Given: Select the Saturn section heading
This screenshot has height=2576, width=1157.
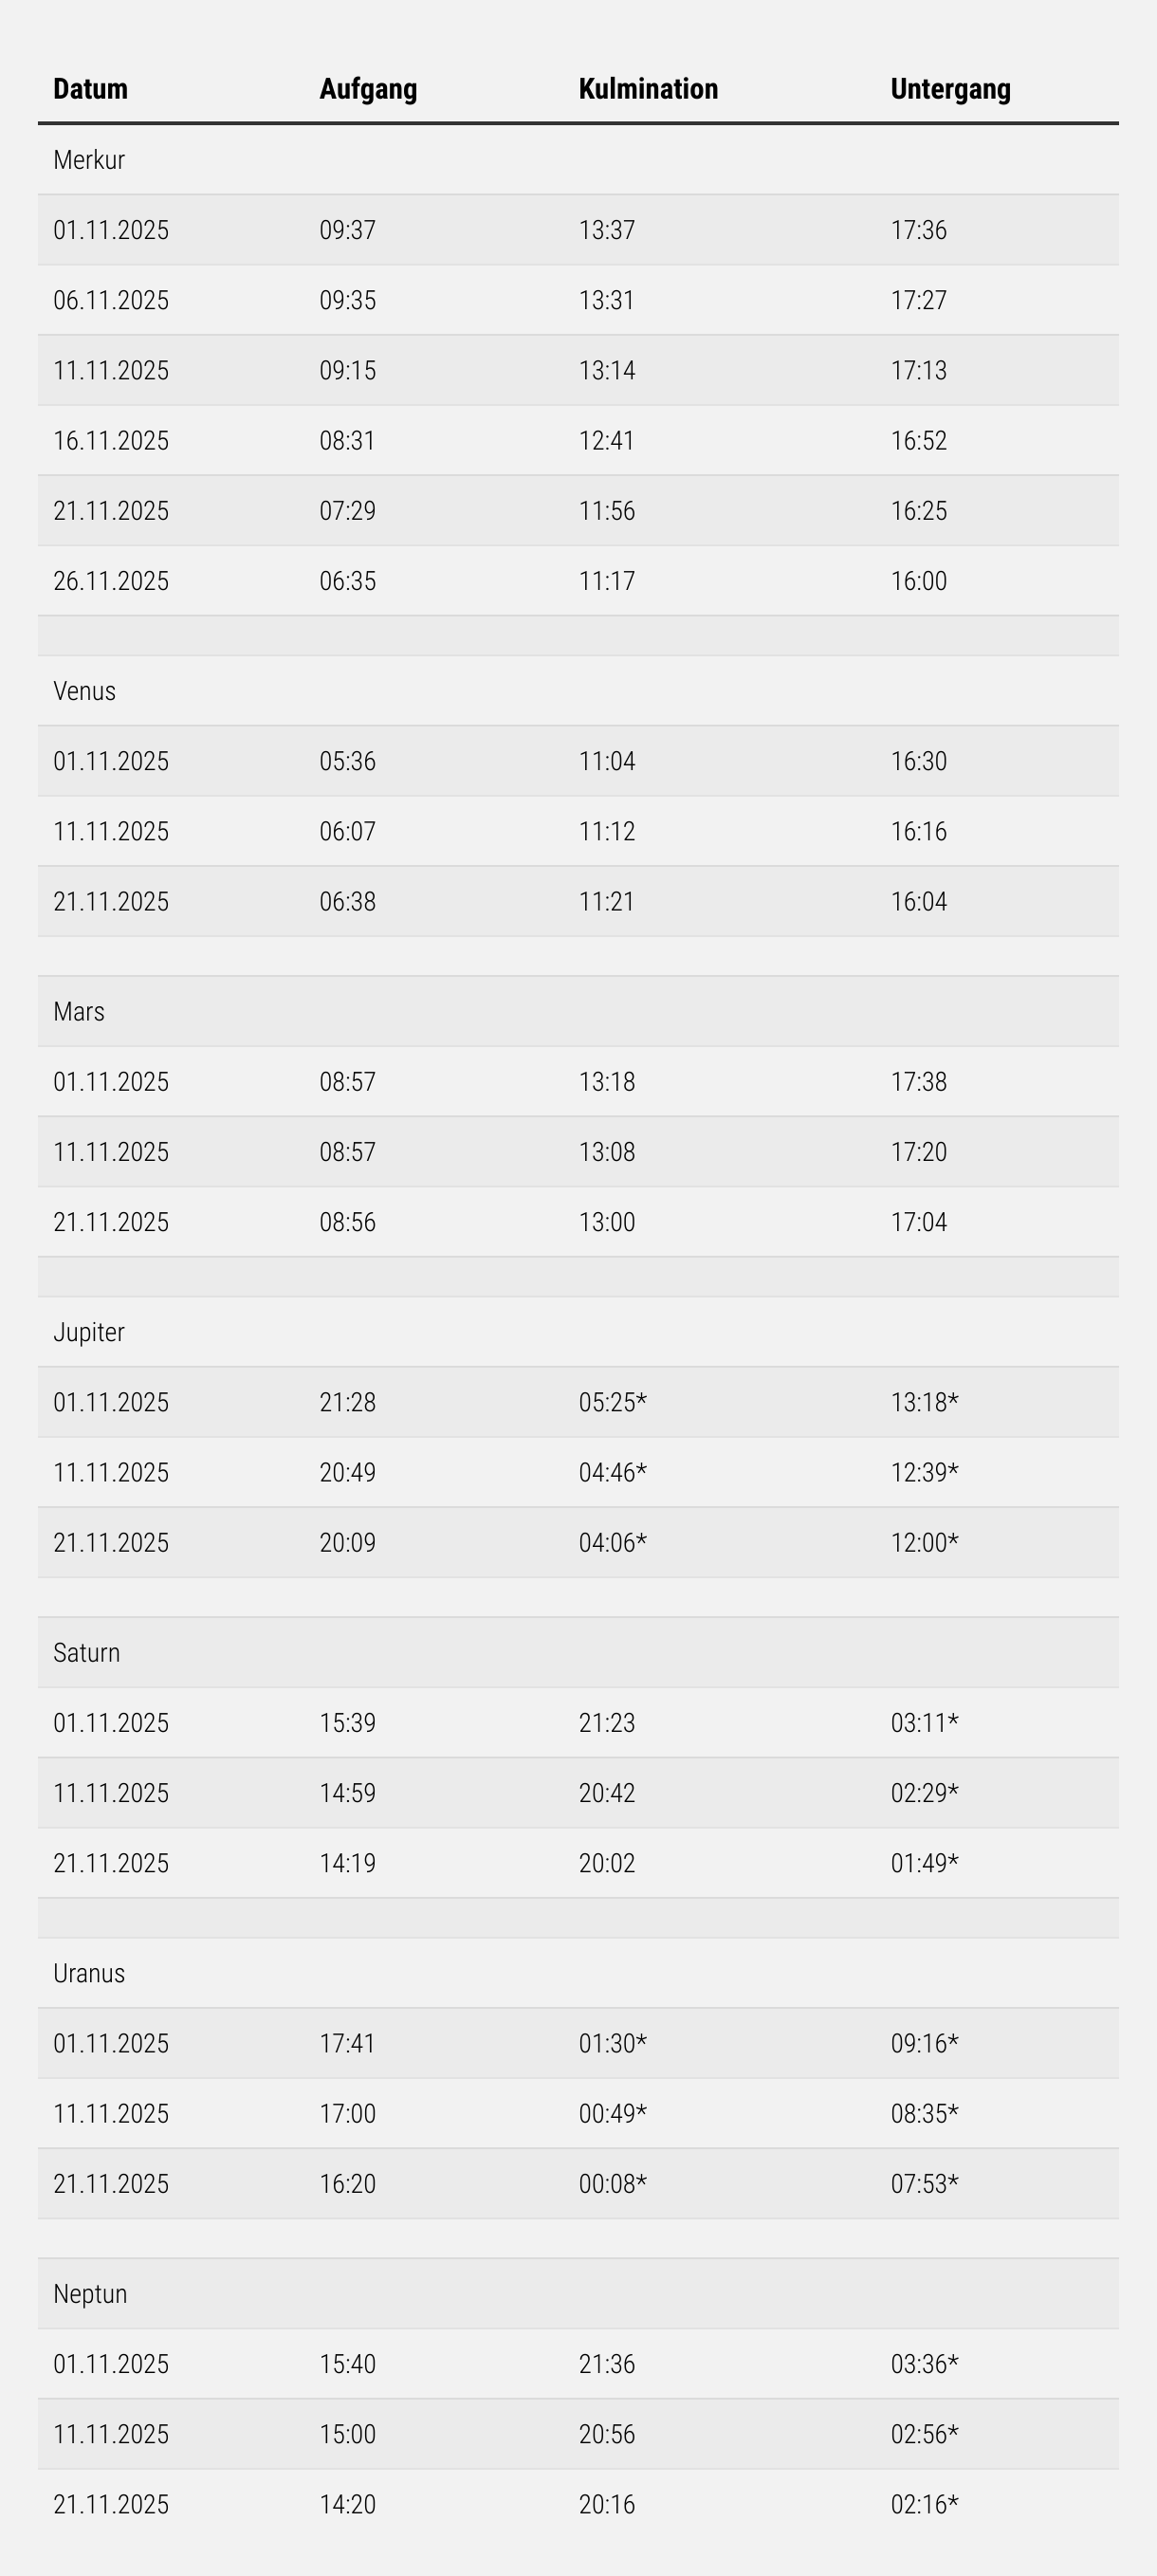Looking at the screenshot, I should pyautogui.click(x=86, y=1652).
